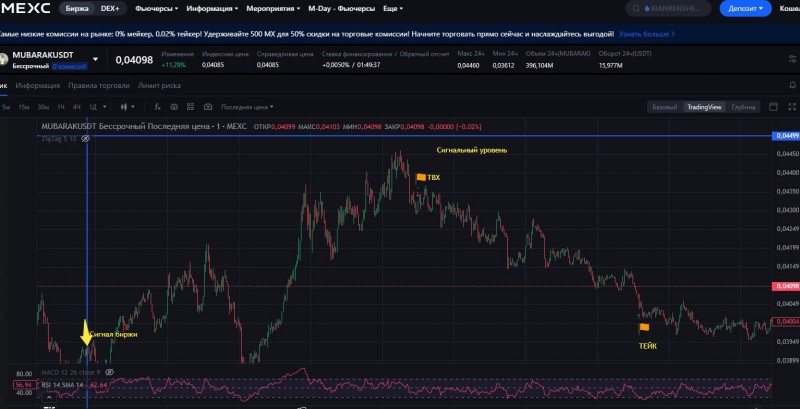
Task: Click the RSI 14 SMA 14 indicator label
Action: click(62, 385)
